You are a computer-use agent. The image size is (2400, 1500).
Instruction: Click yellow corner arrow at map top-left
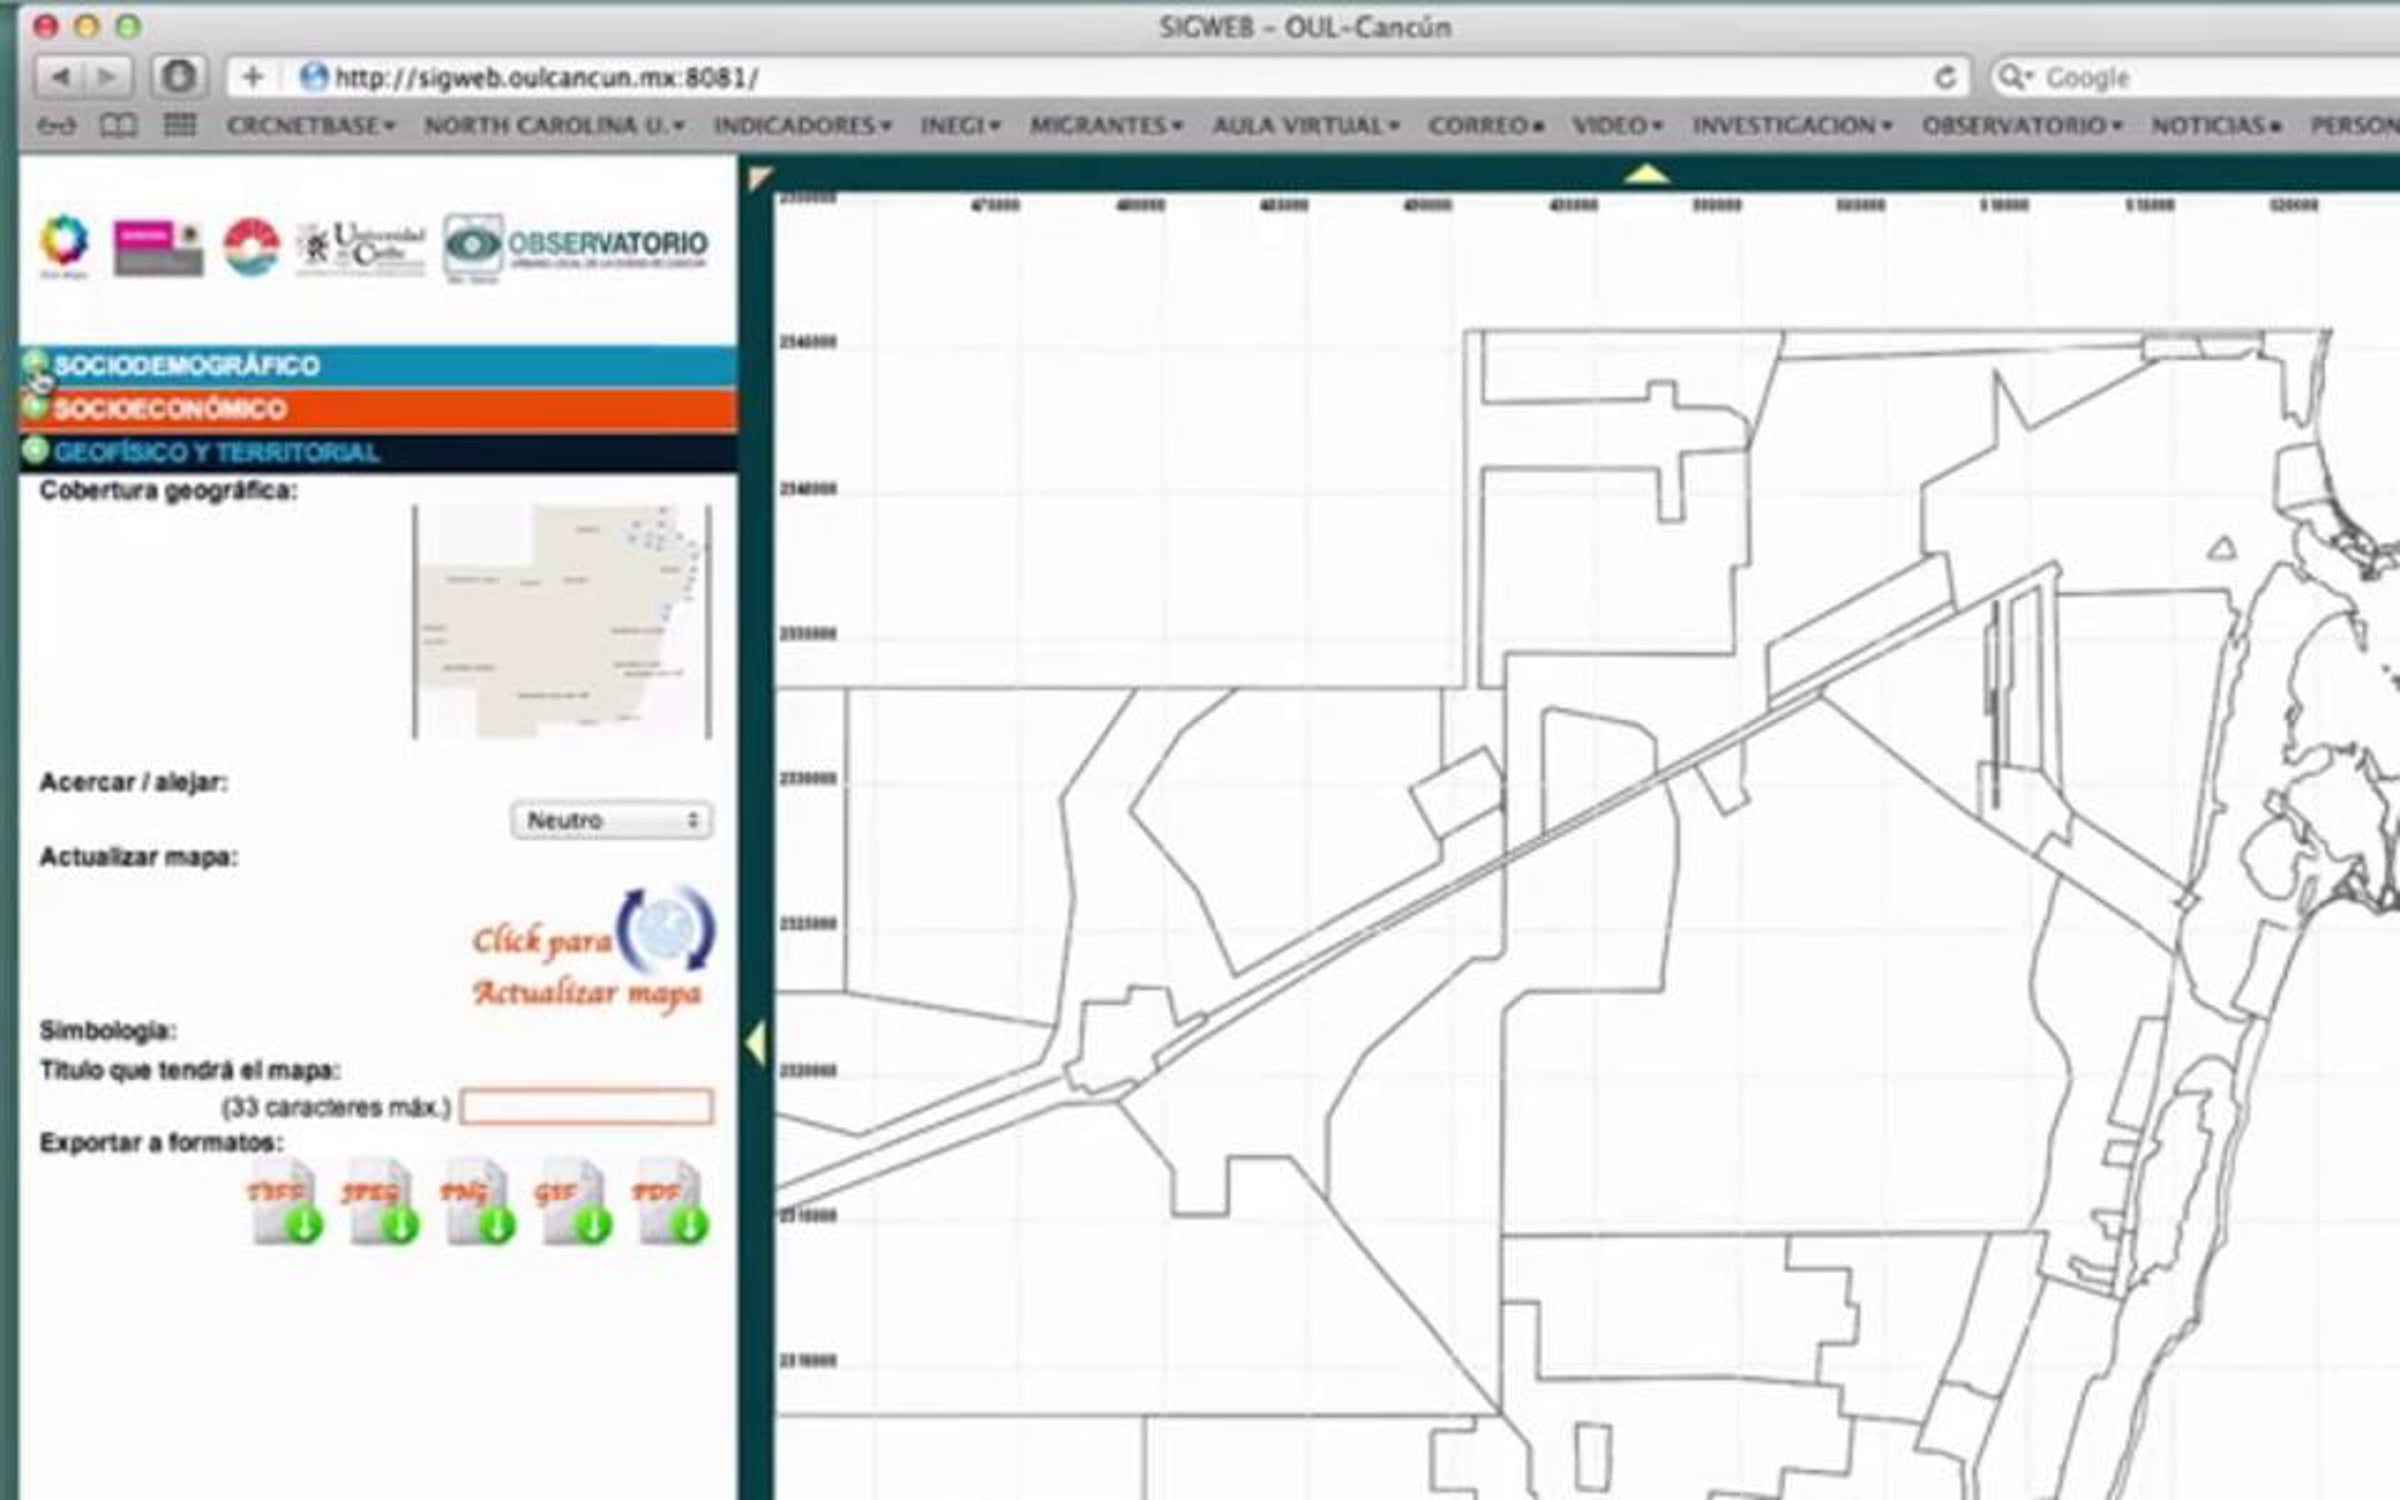pos(760,178)
